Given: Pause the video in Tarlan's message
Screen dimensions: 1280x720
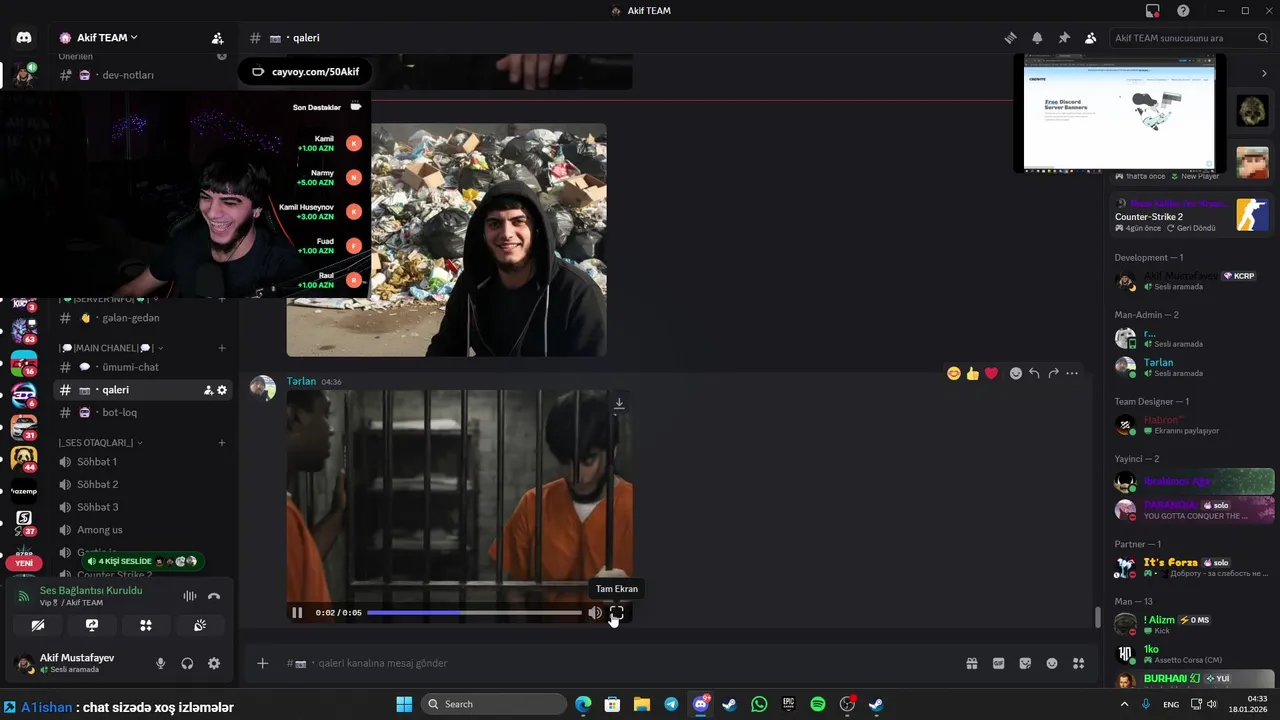Looking at the screenshot, I should click(x=297, y=613).
